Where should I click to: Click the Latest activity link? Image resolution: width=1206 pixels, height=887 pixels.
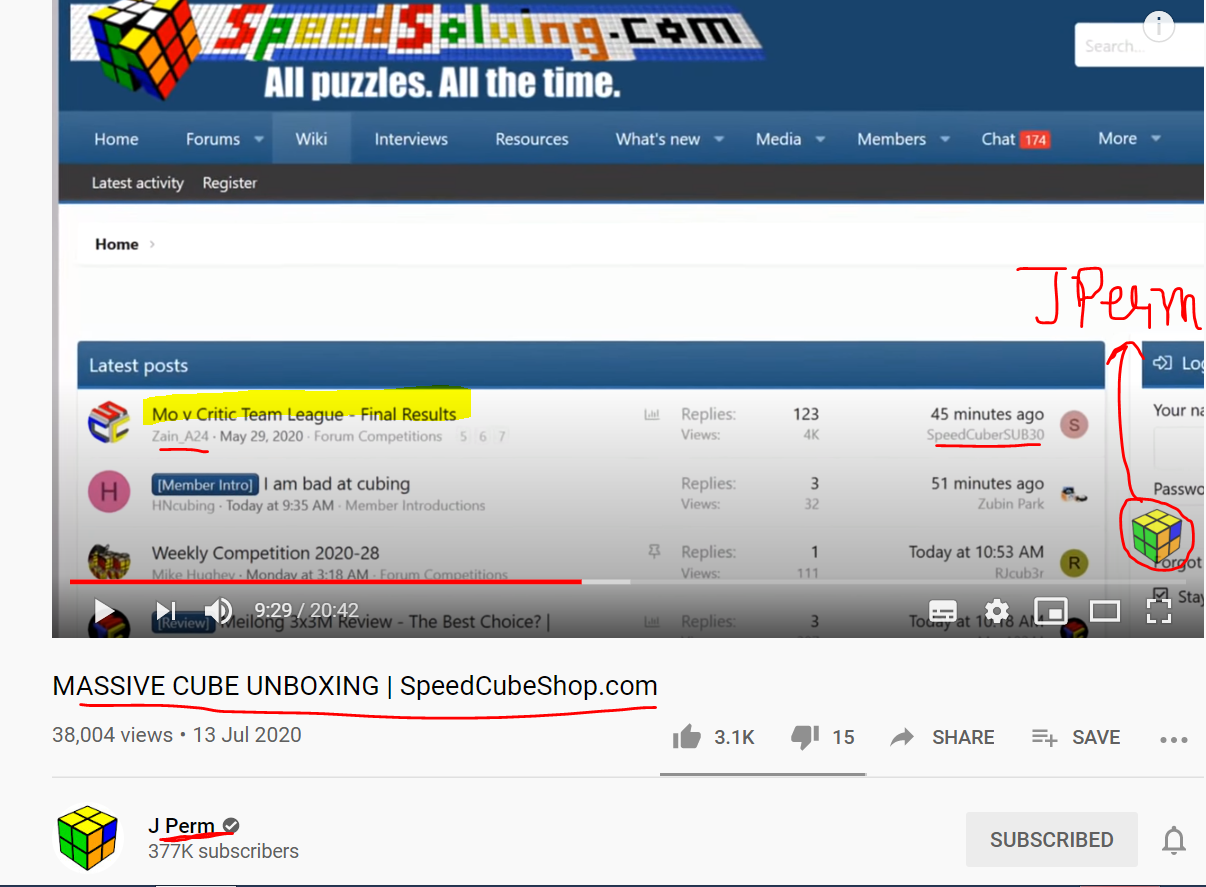(138, 183)
